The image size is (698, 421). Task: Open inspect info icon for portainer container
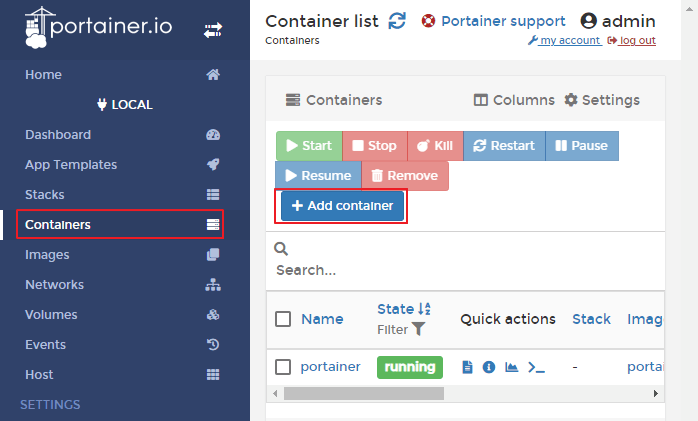489,367
